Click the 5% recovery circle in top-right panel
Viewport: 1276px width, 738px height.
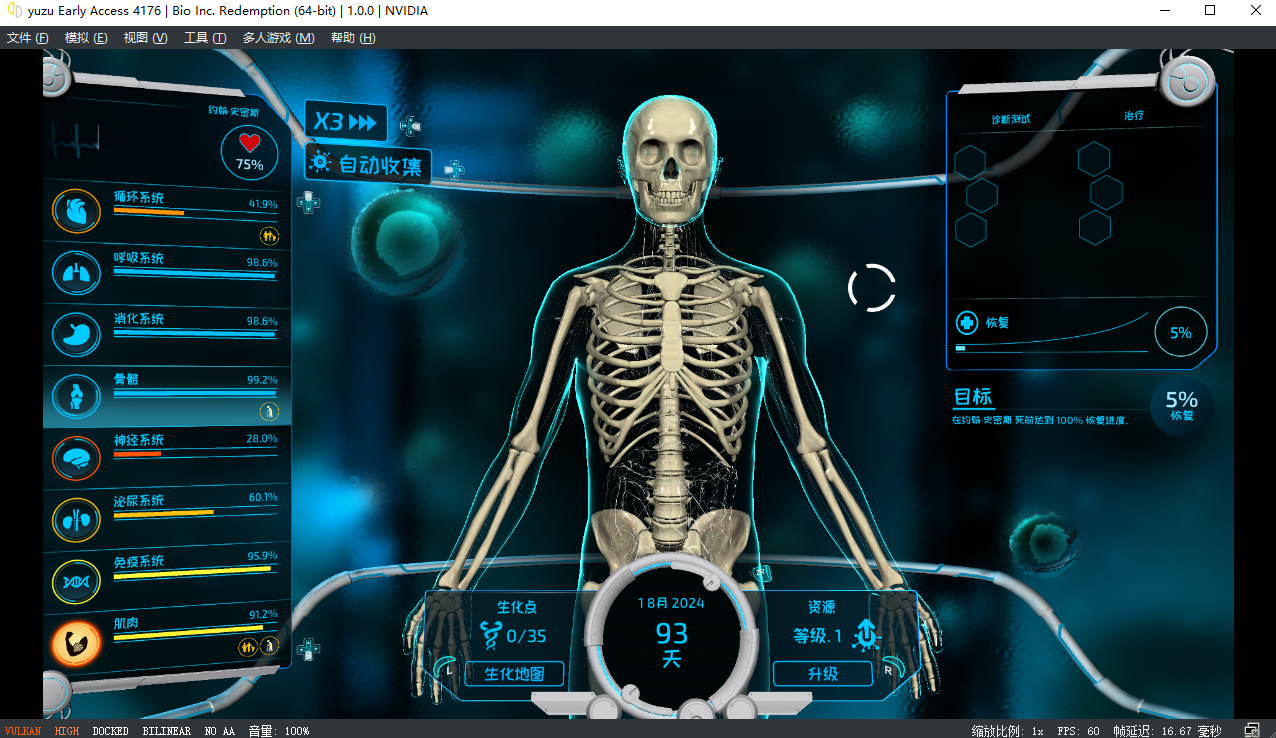pos(1181,332)
